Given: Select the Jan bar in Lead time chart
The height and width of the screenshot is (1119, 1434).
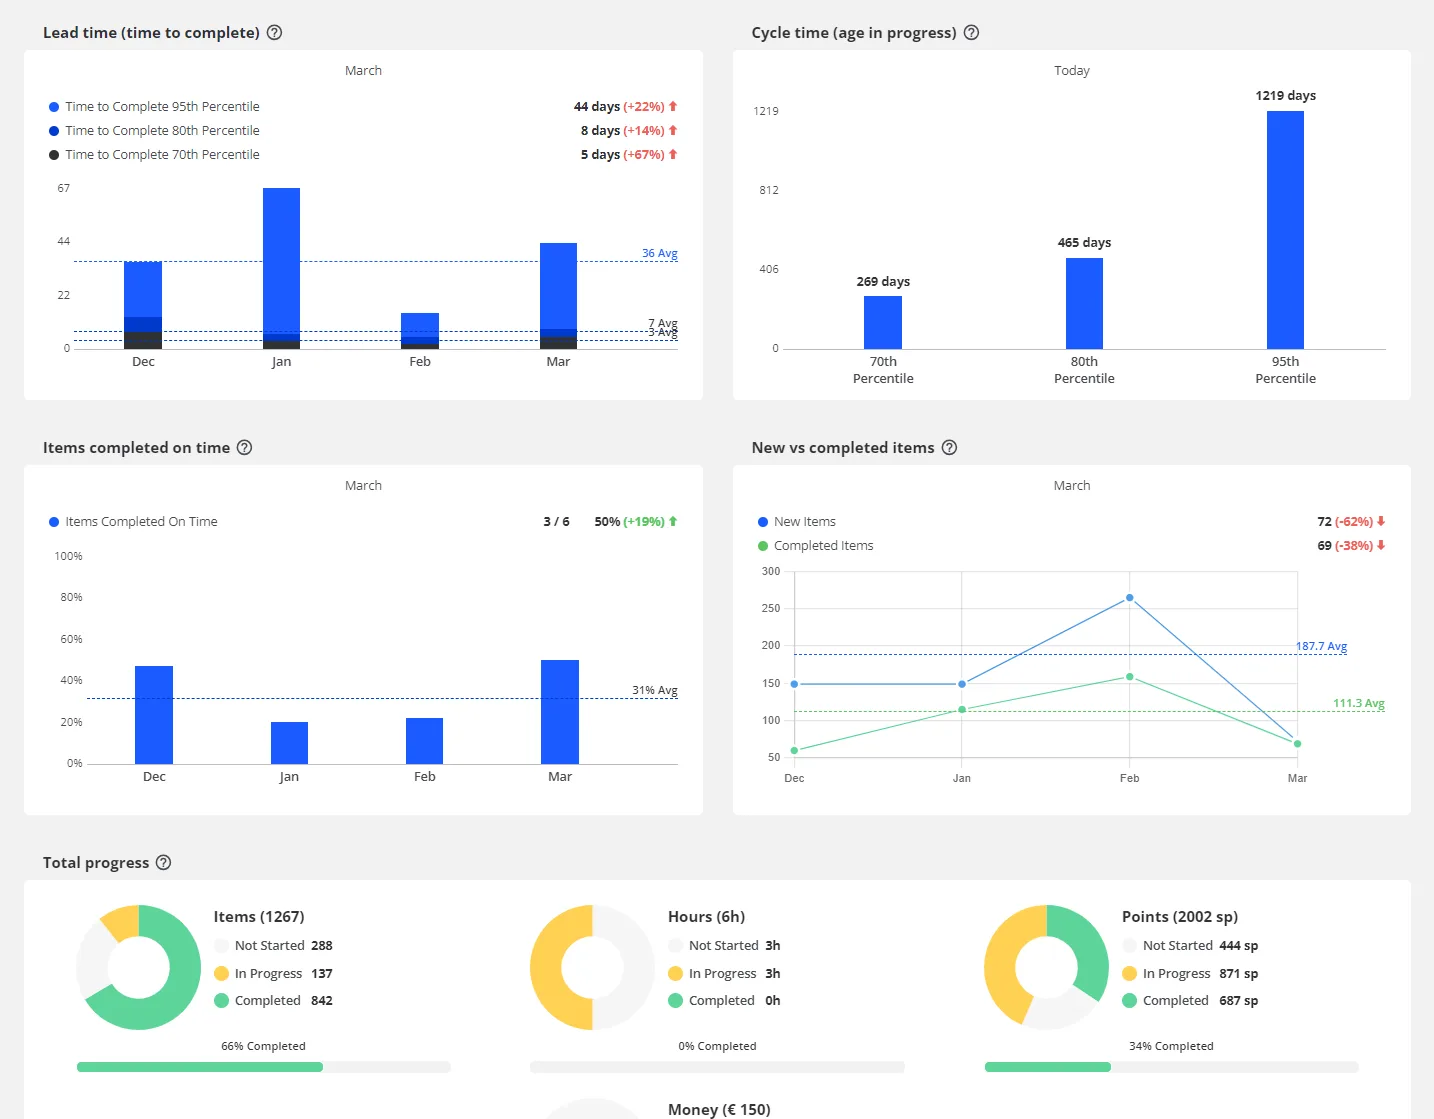Looking at the screenshot, I should [x=281, y=268].
